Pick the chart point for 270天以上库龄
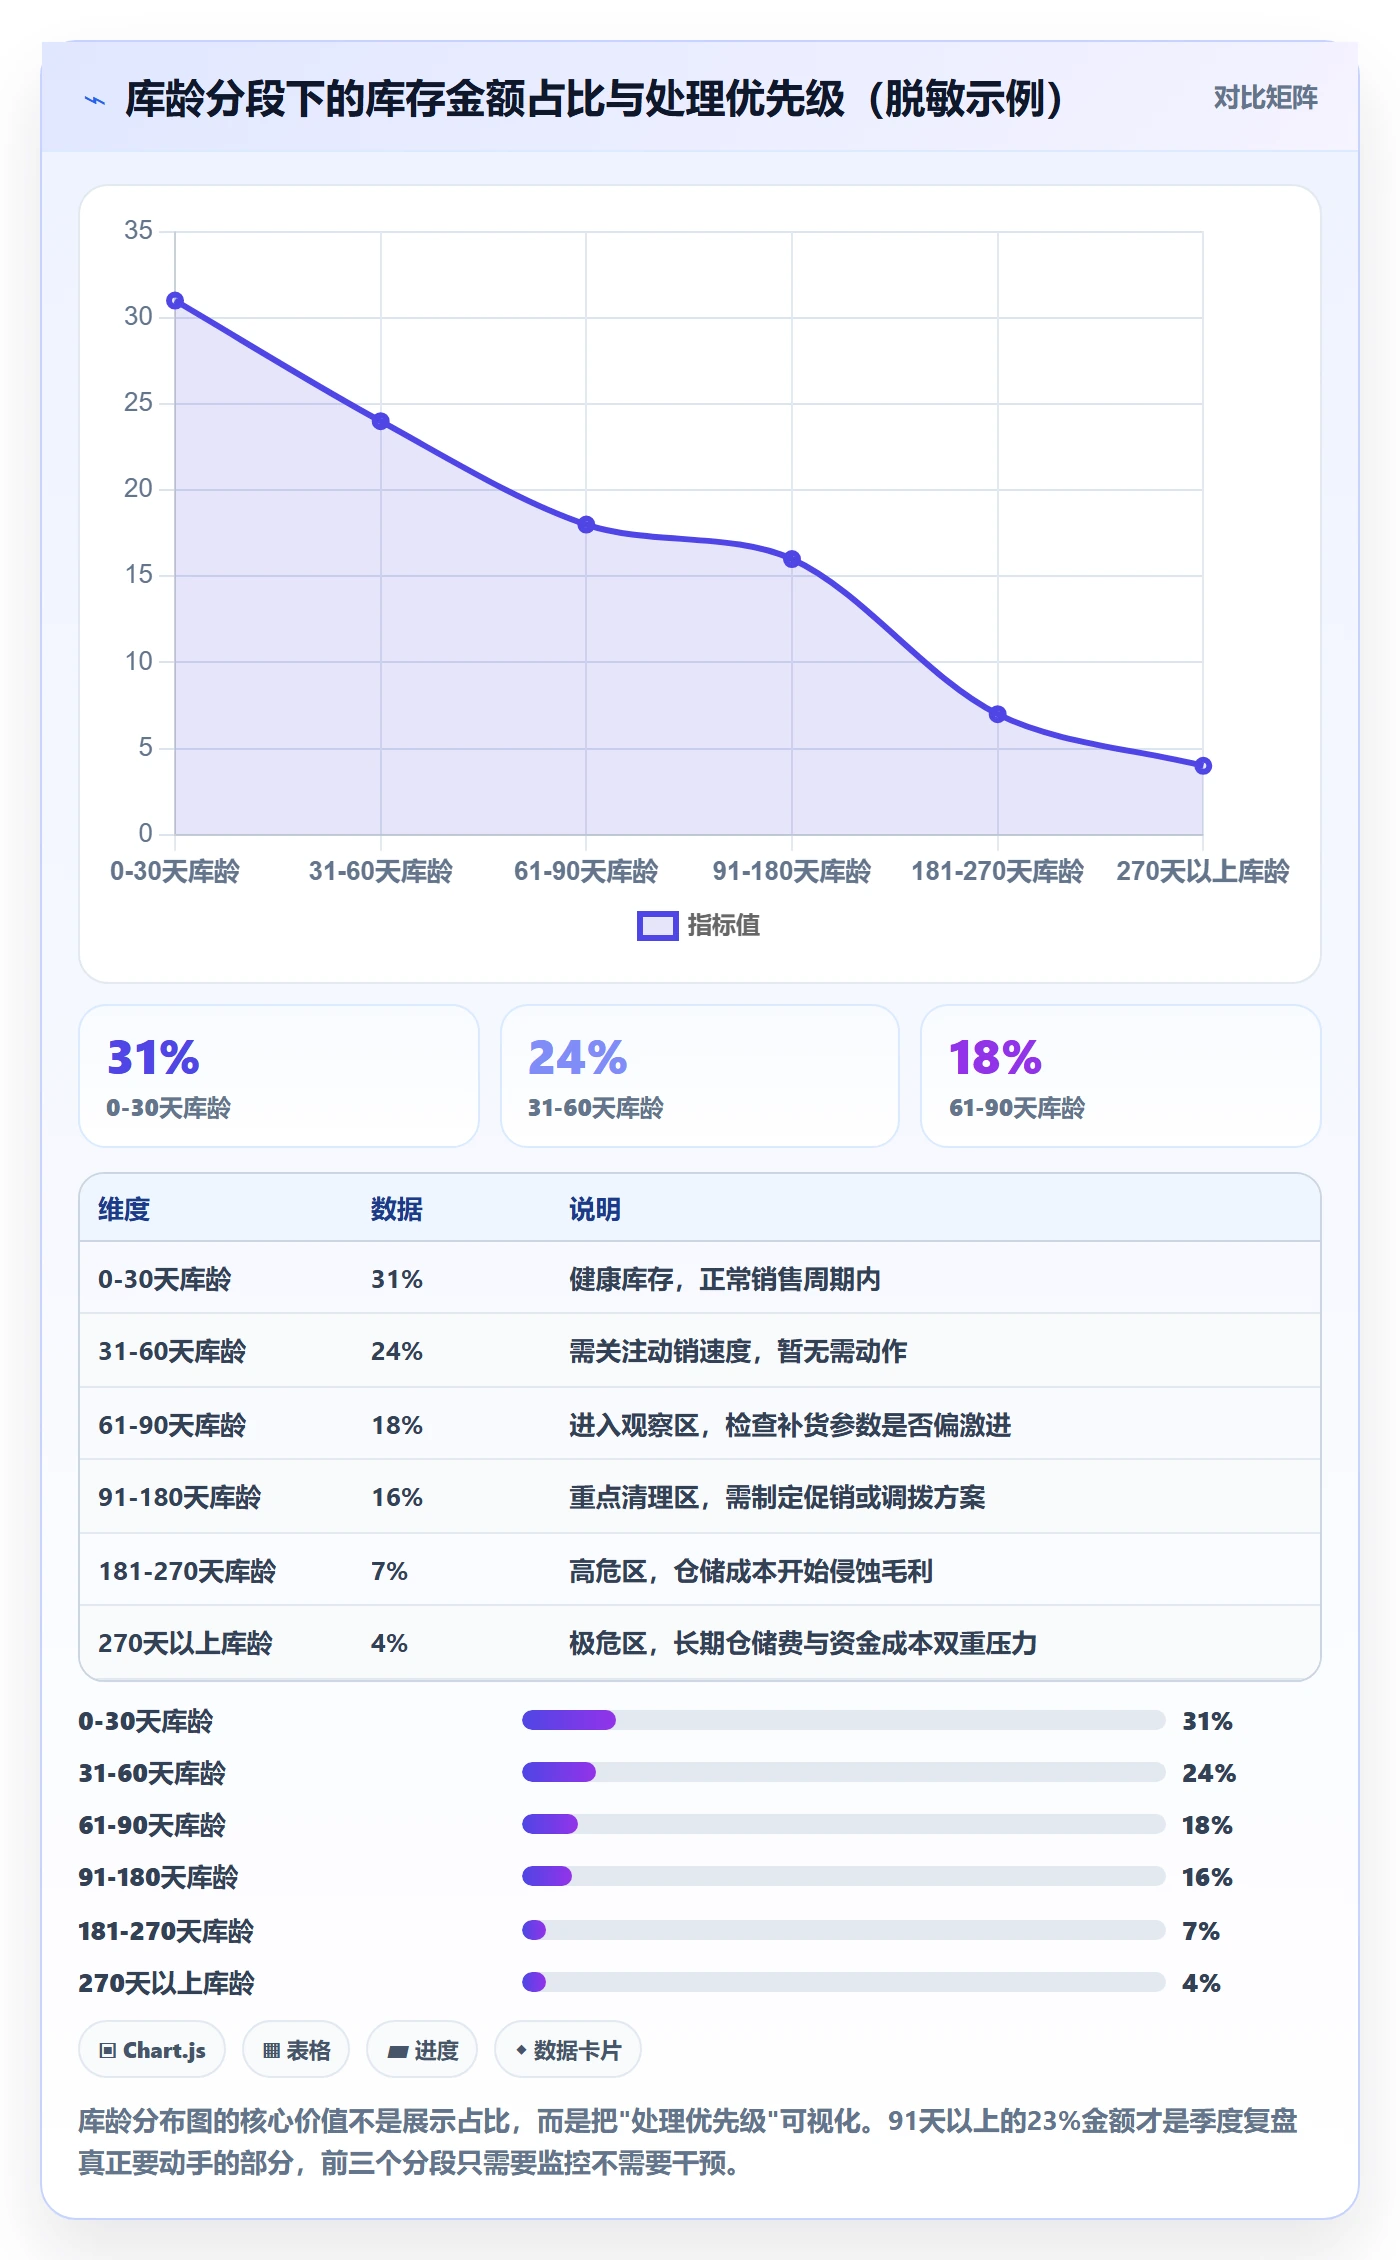 (1203, 766)
